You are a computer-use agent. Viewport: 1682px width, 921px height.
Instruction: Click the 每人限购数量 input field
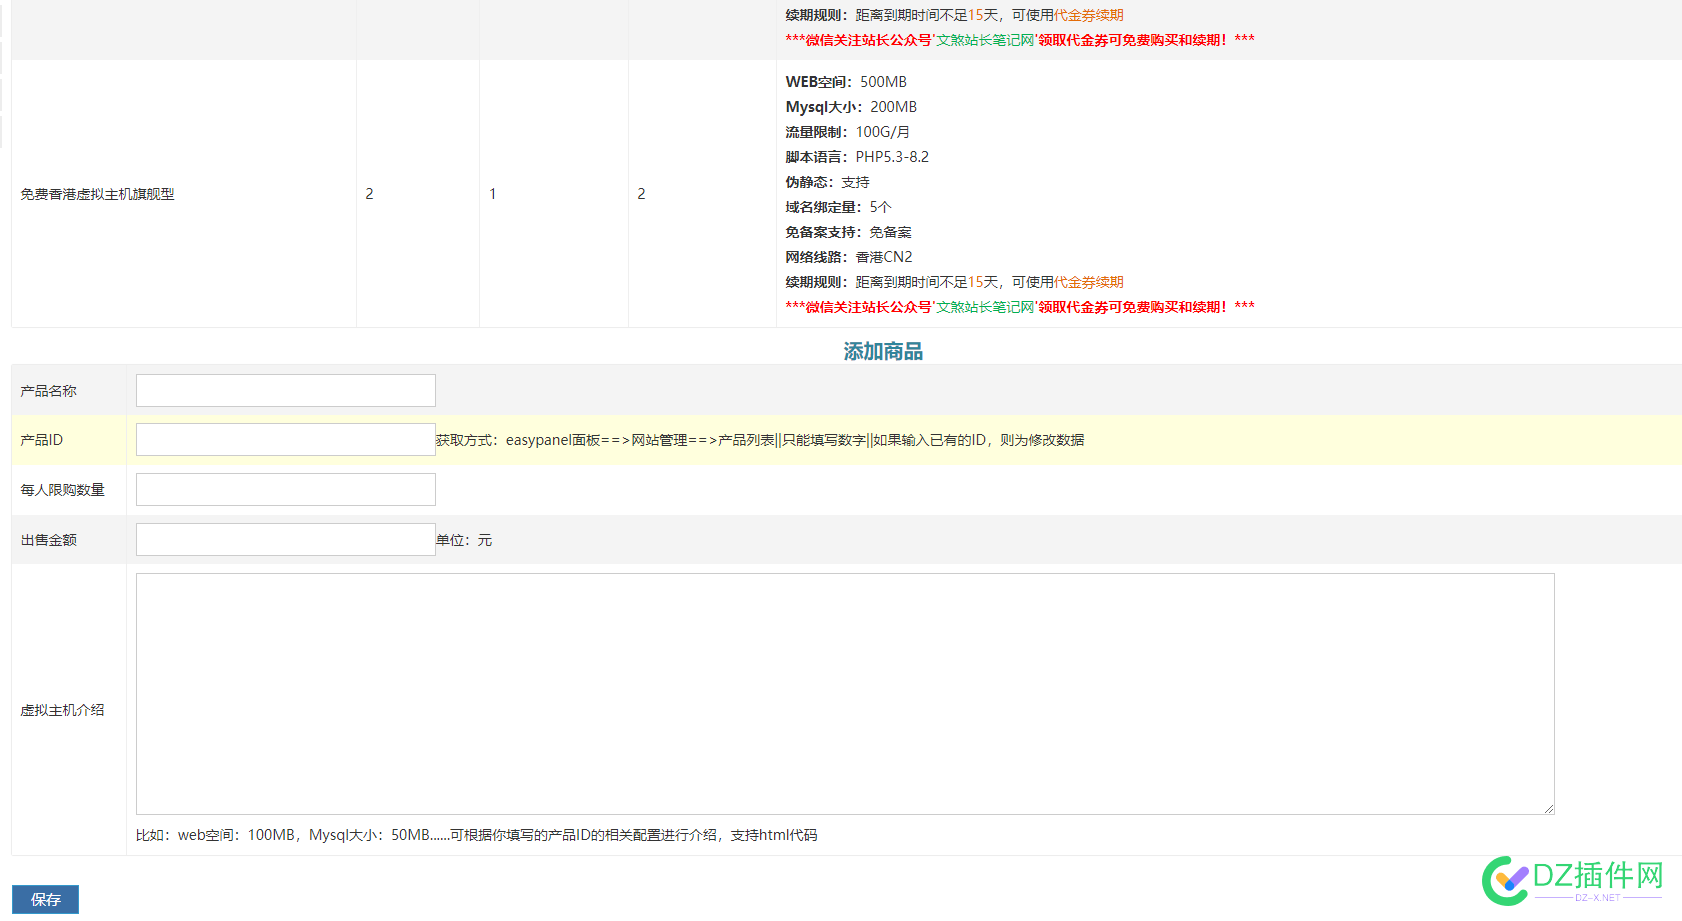[x=286, y=490]
